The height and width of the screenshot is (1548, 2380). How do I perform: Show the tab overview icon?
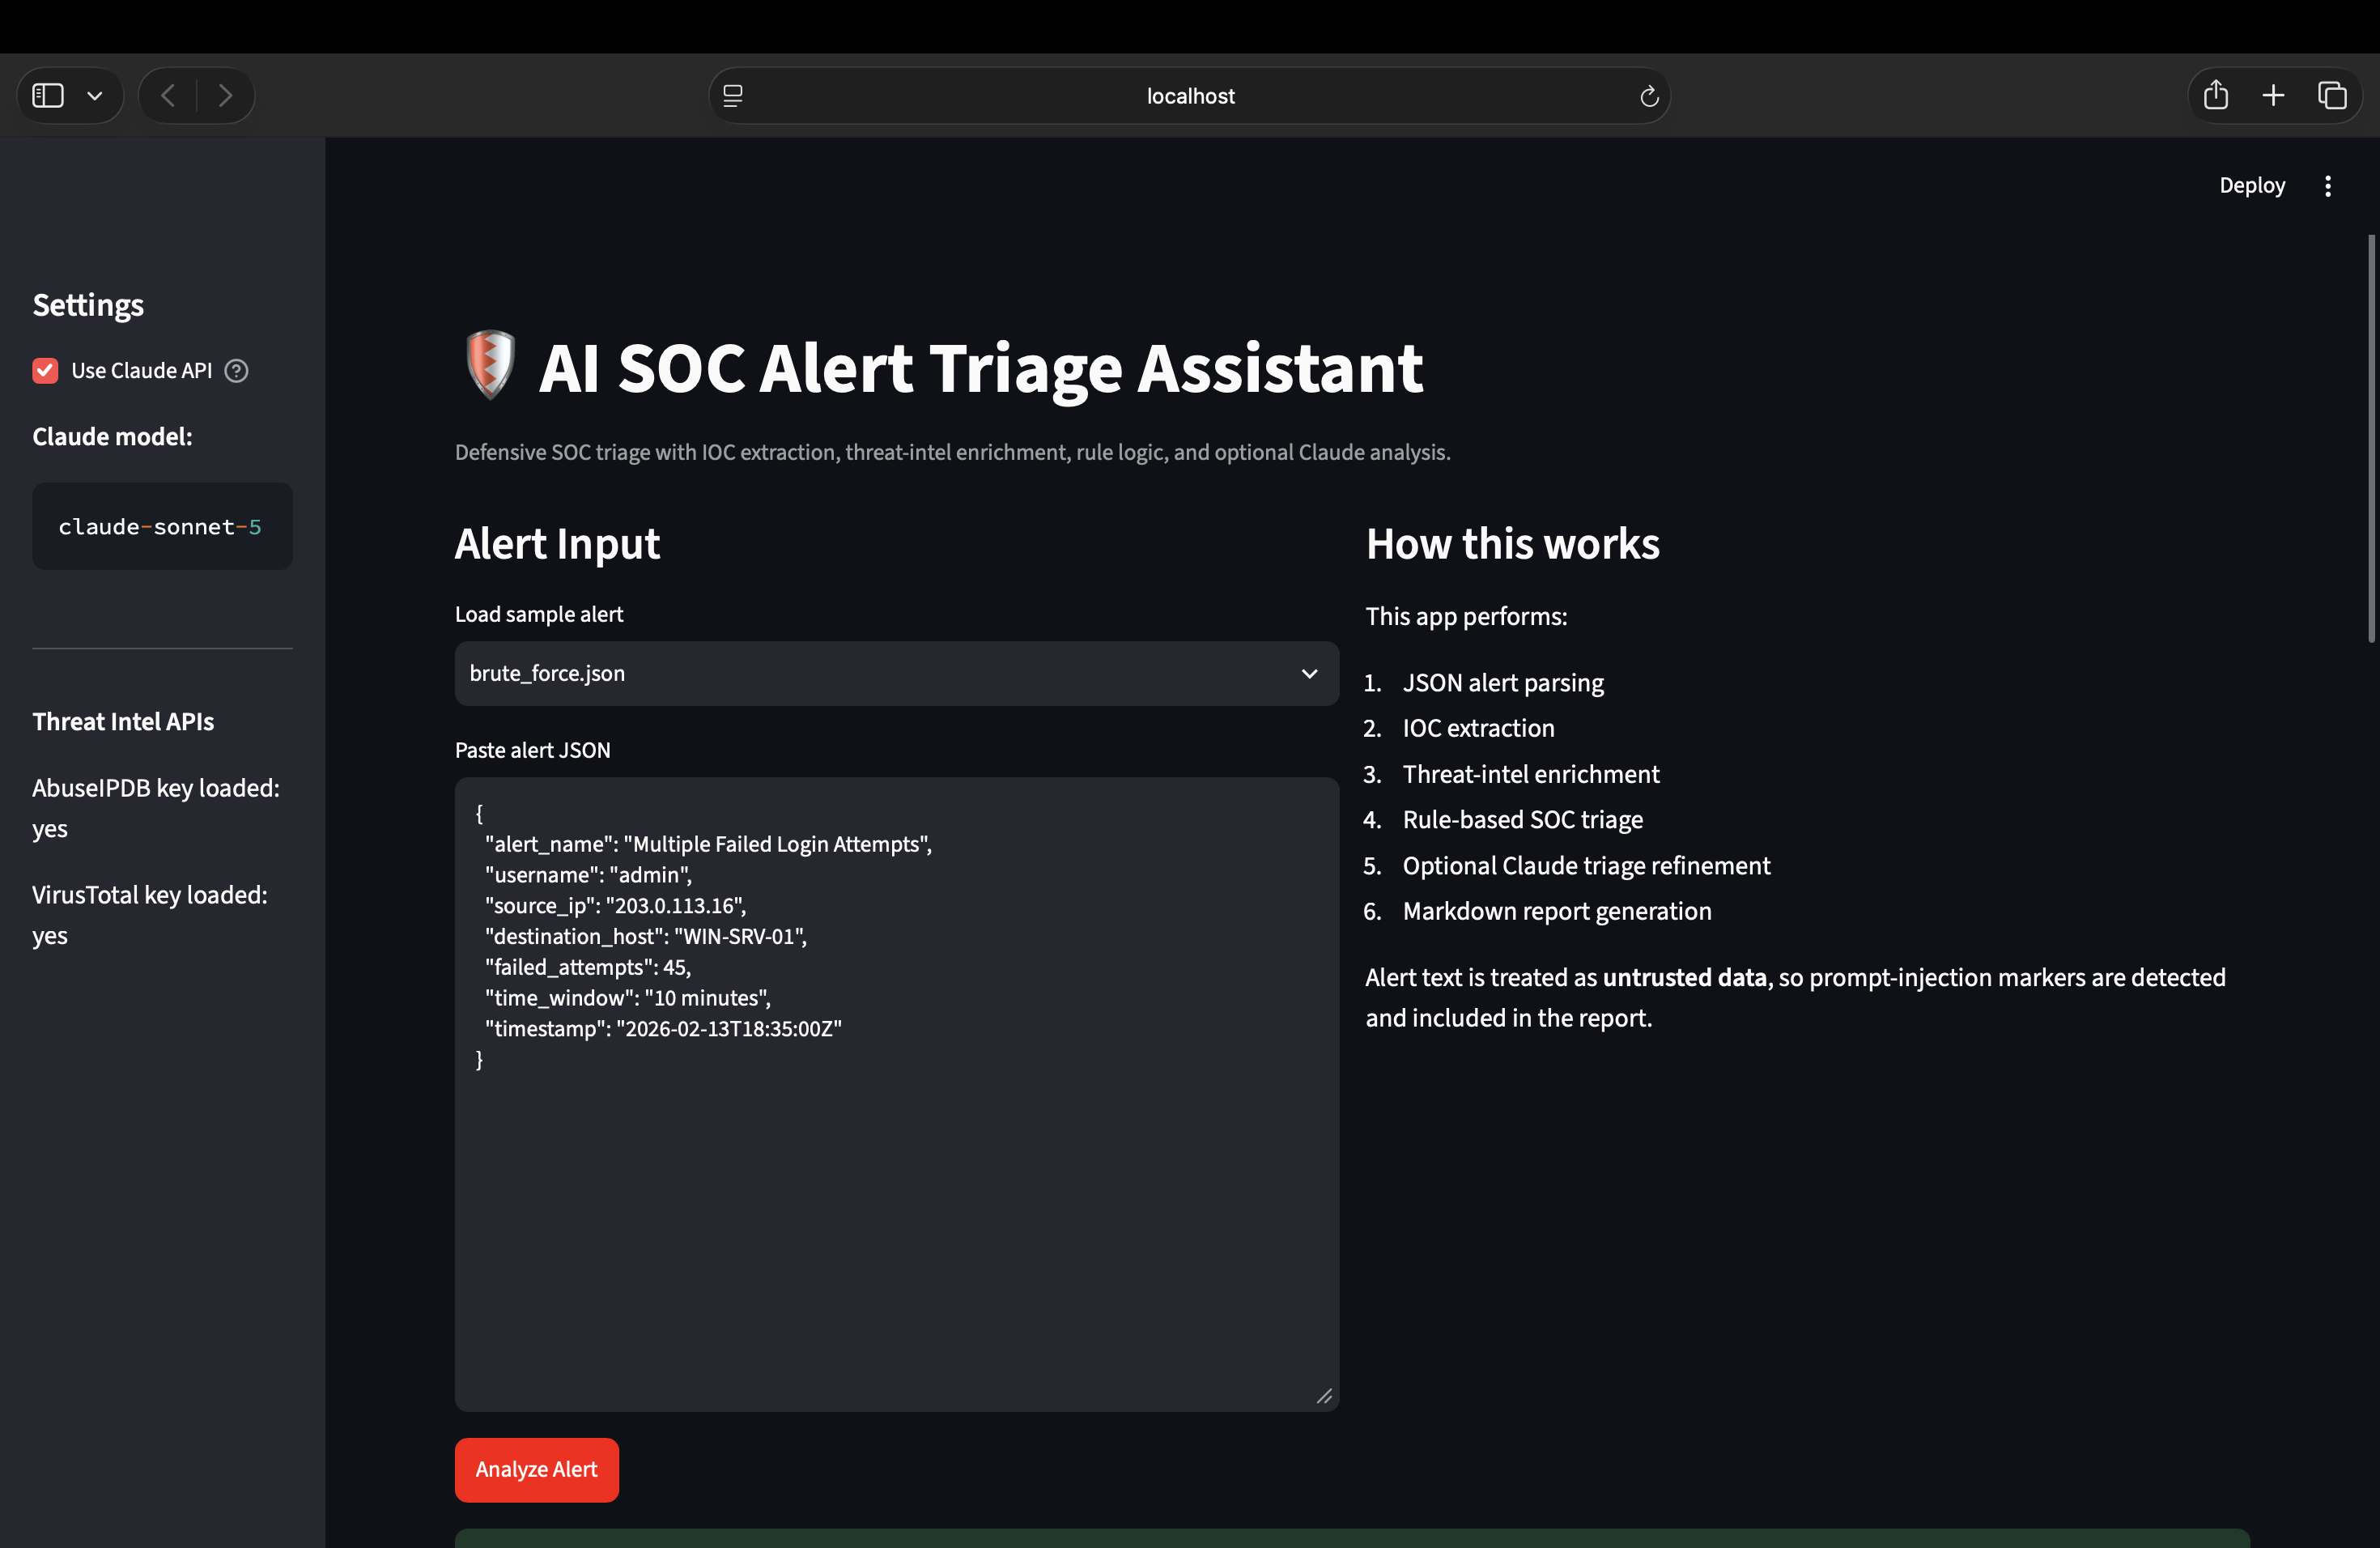[x=2332, y=96]
